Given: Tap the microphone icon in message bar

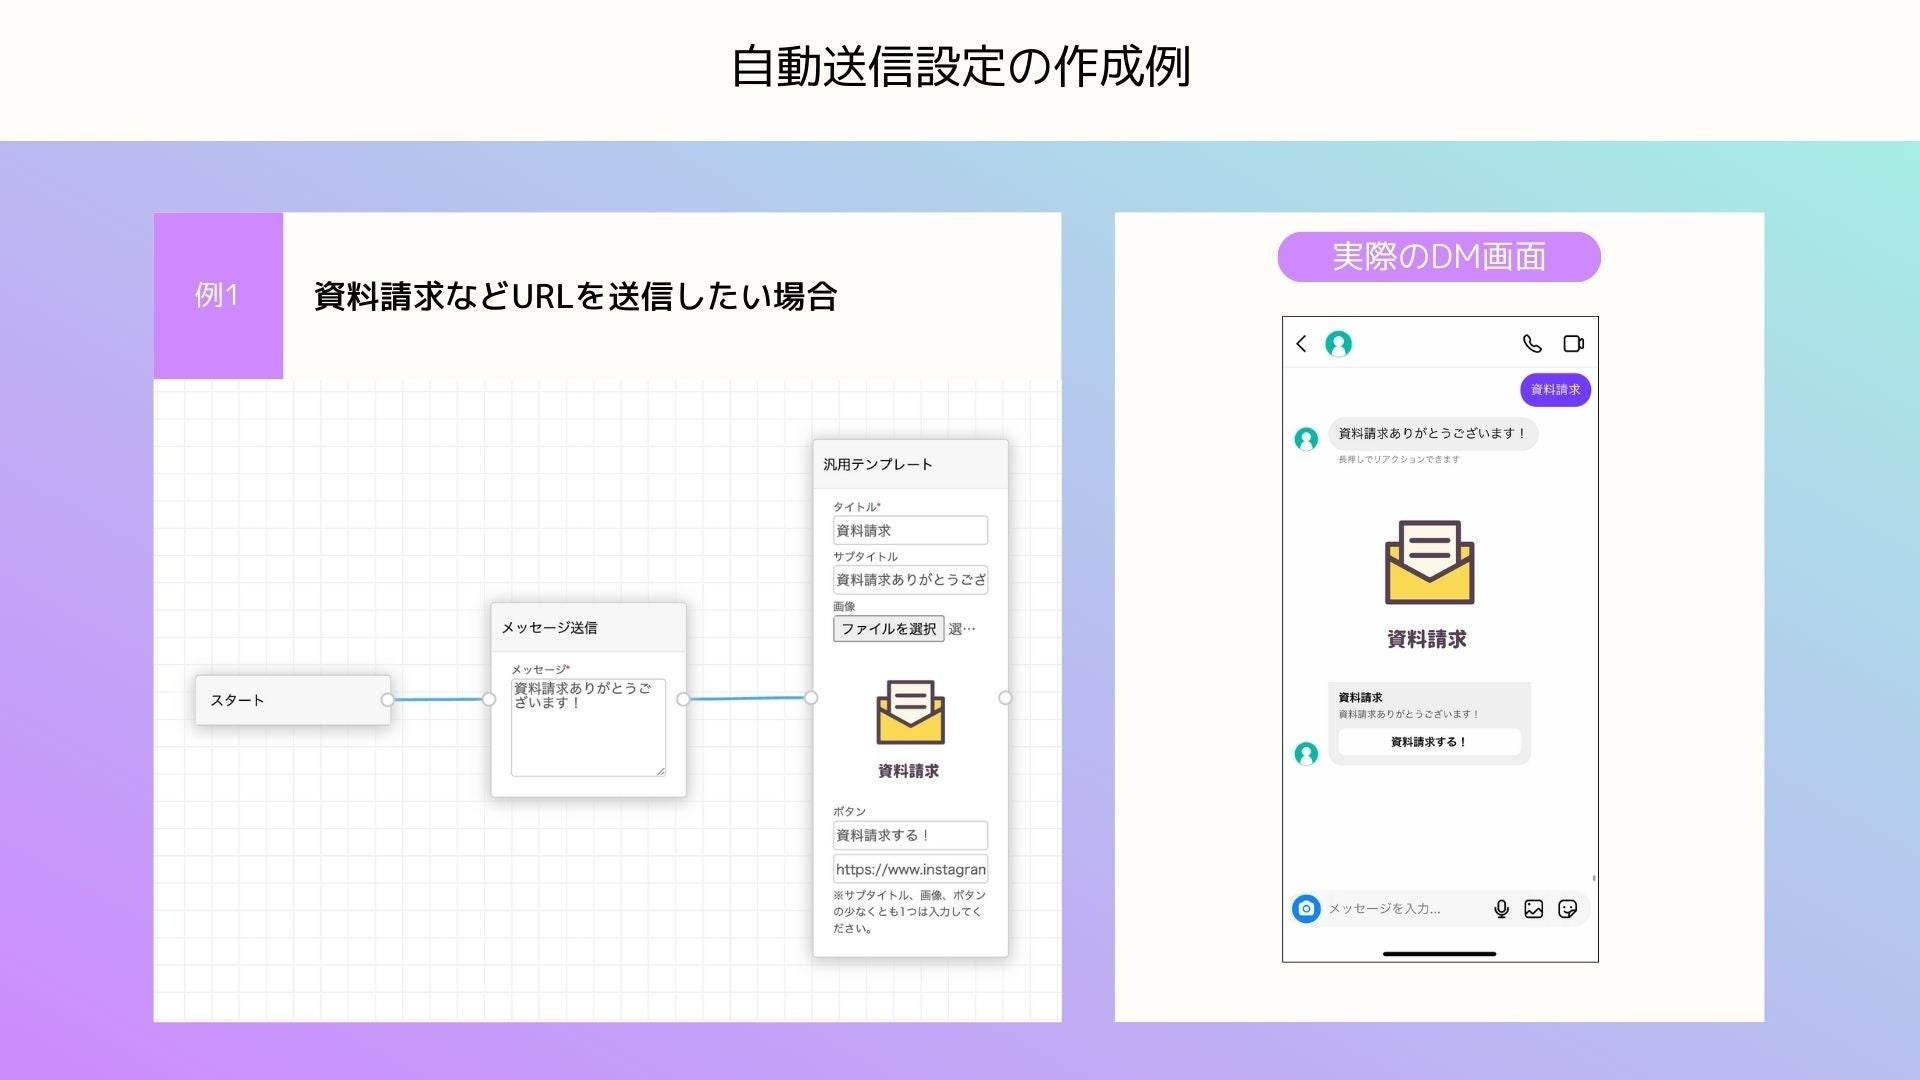Looking at the screenshot, I should click(1501, 909).
